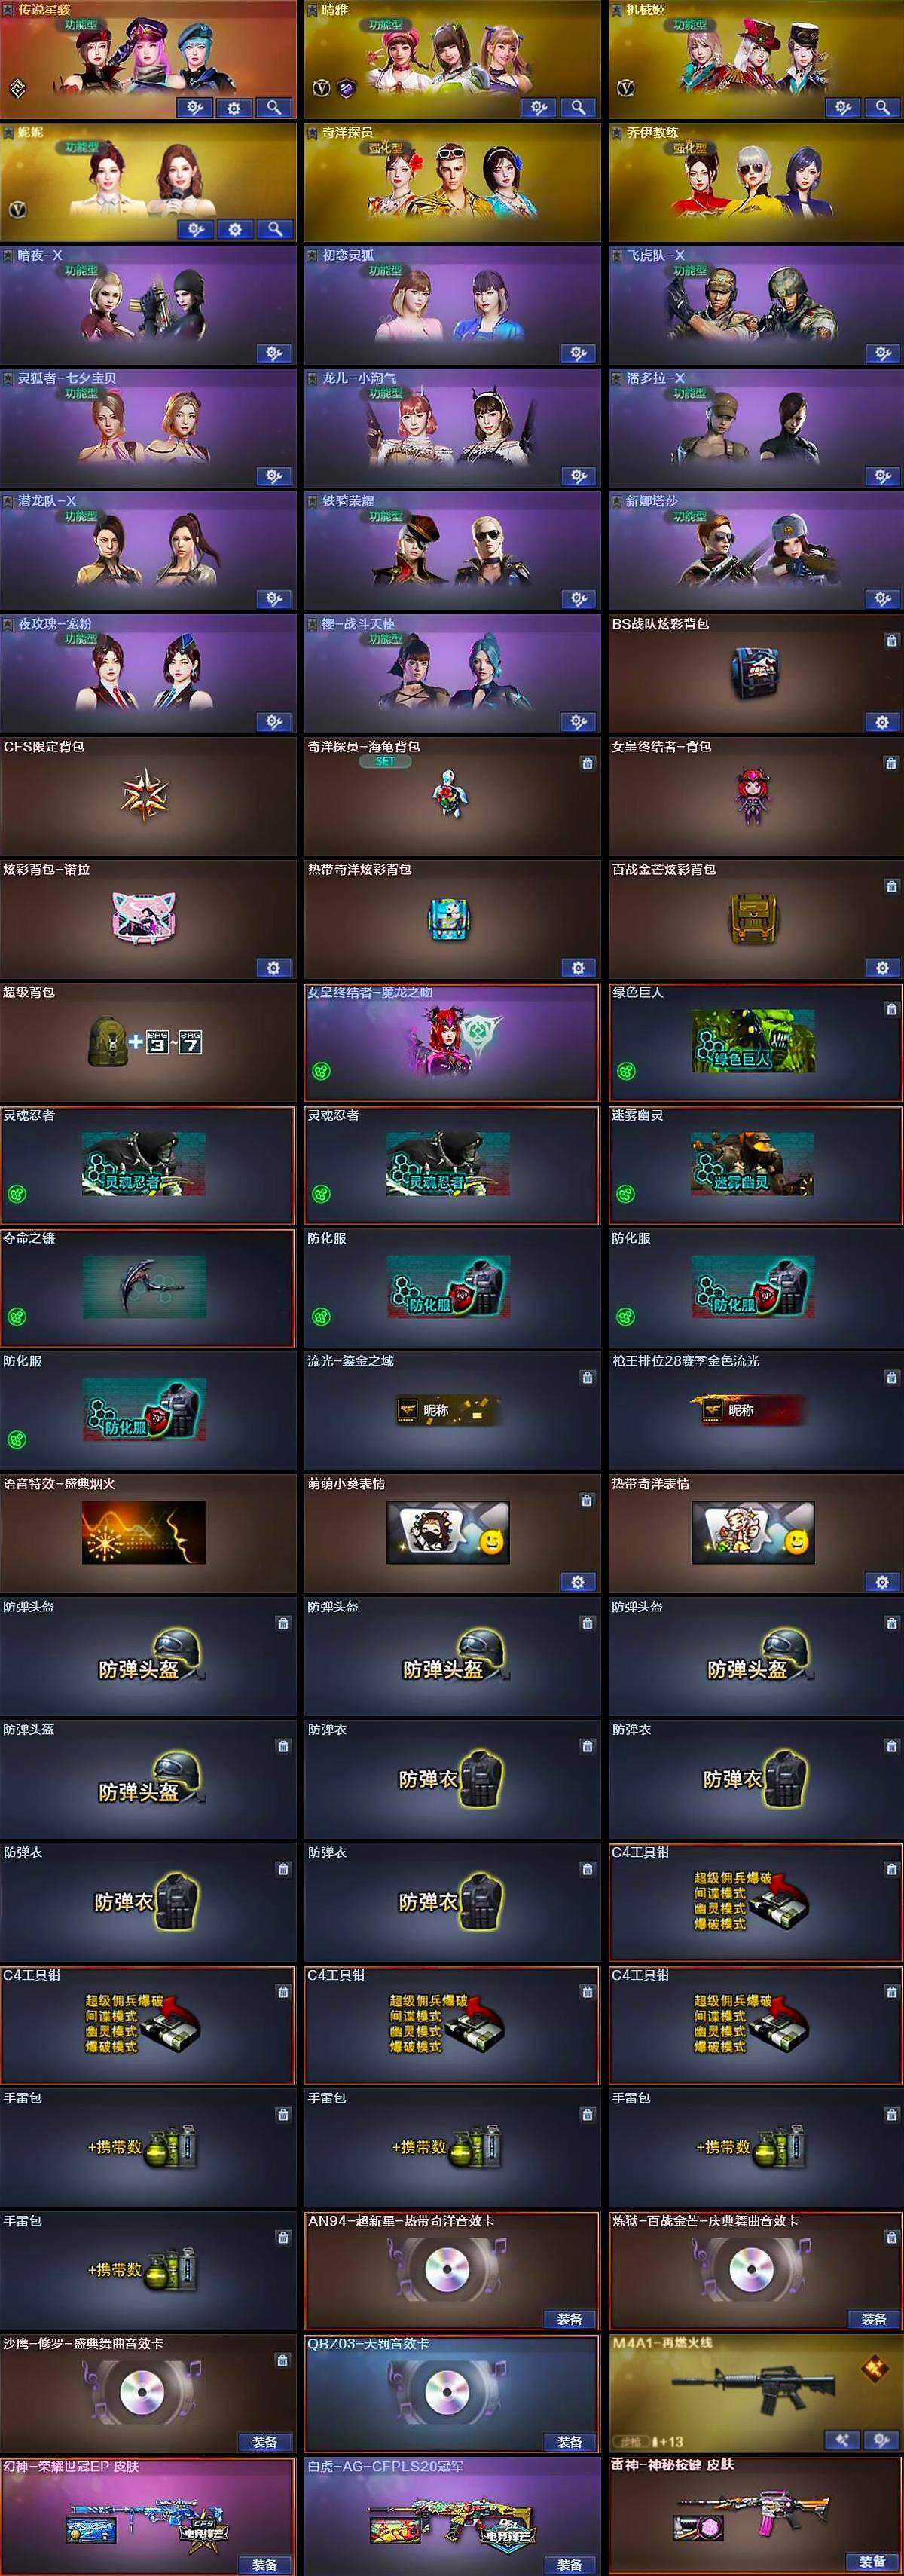The width and height of the screenshot is (904, 2576).
Task: Click the magnifier preview icon on 传说星骏 card
Action: 273,107
